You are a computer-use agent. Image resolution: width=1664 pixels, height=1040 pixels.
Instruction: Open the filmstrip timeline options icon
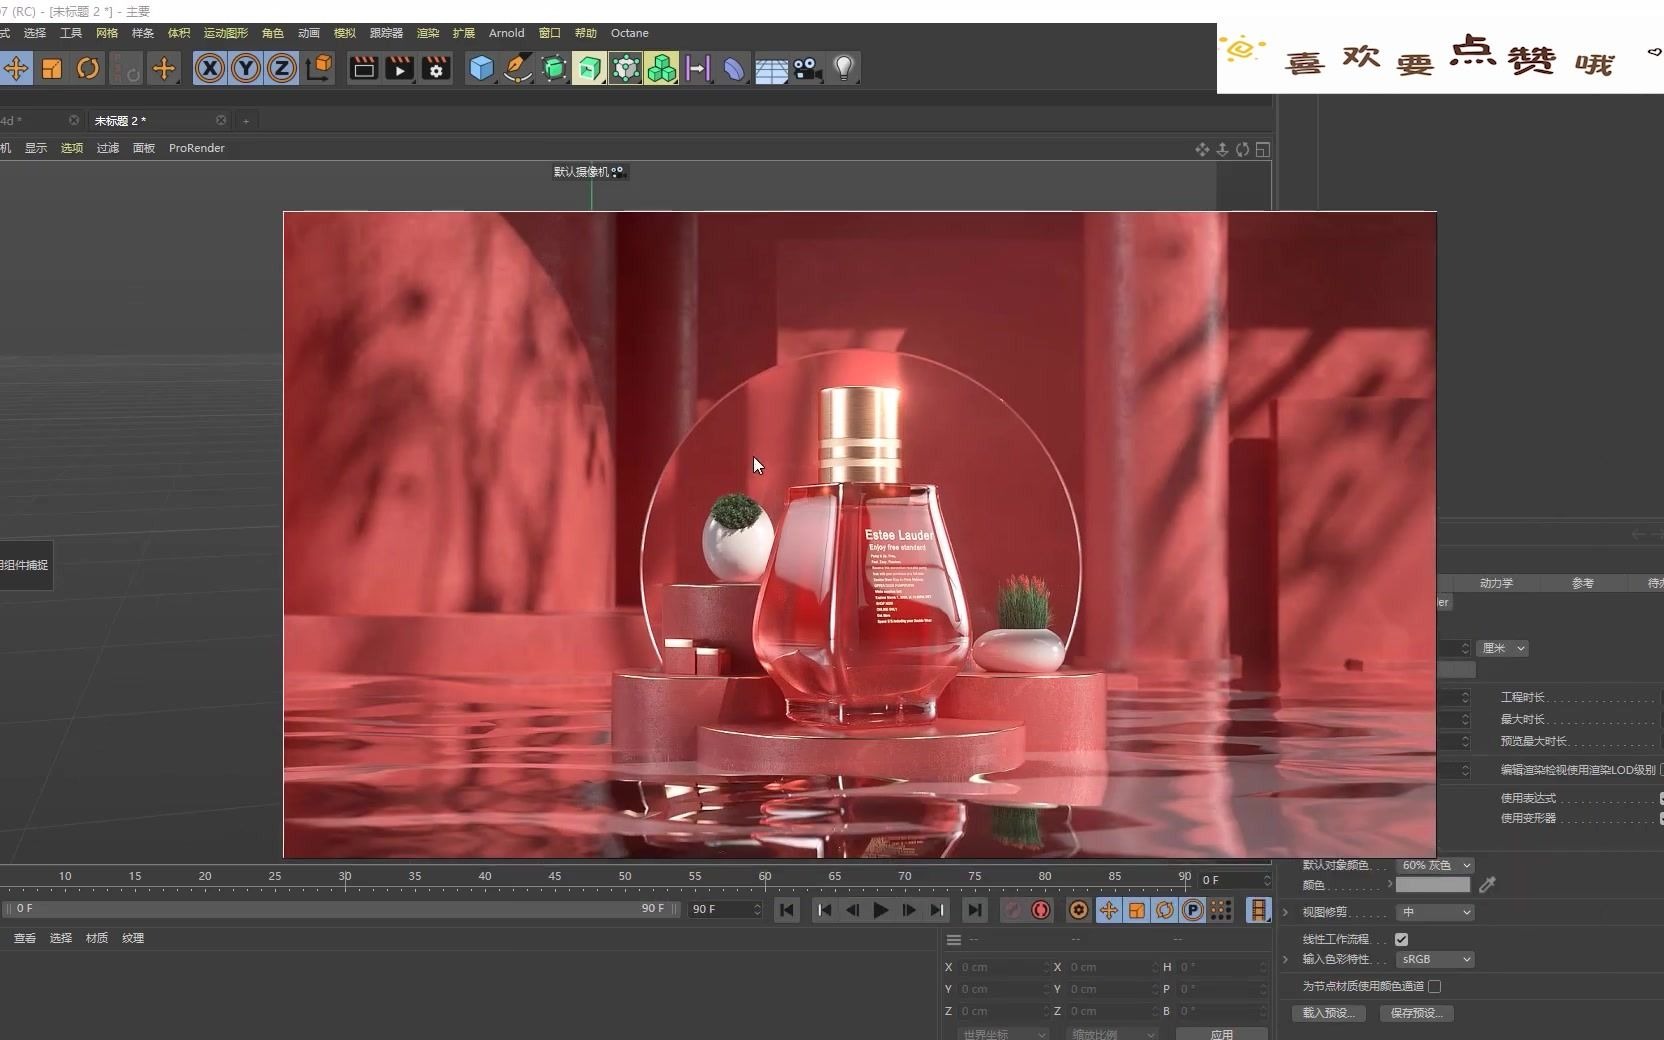pos(1258,910)
